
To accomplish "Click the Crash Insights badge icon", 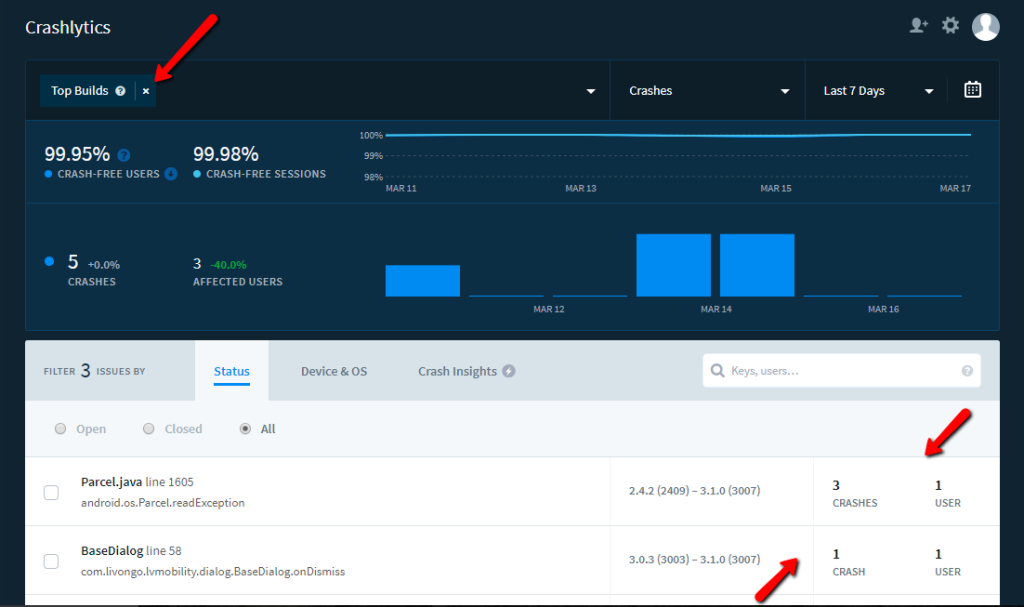I will click(509, 371).
